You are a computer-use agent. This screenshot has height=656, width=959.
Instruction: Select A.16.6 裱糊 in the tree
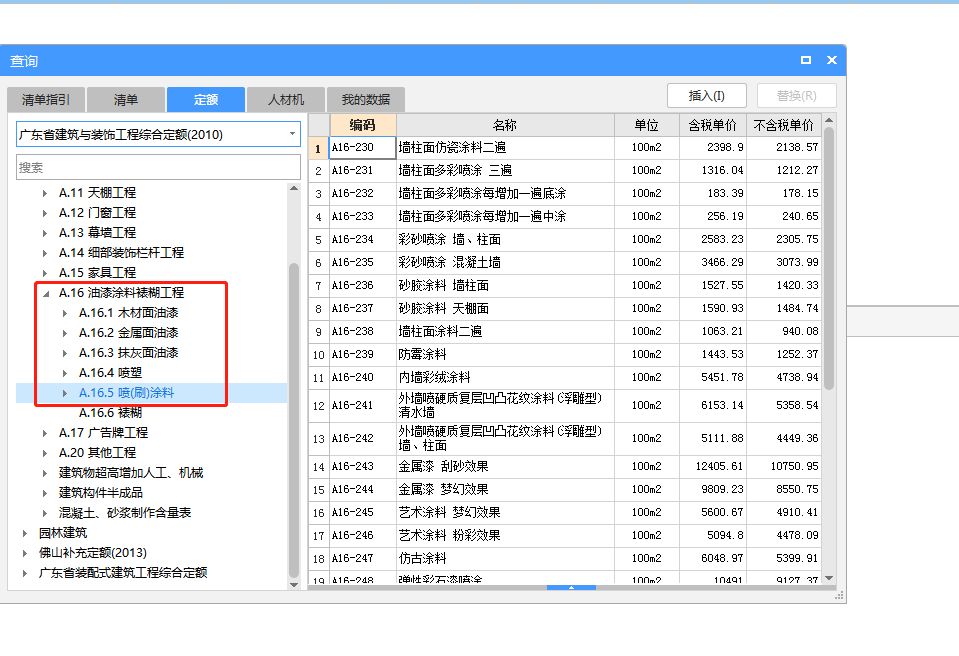110,413
